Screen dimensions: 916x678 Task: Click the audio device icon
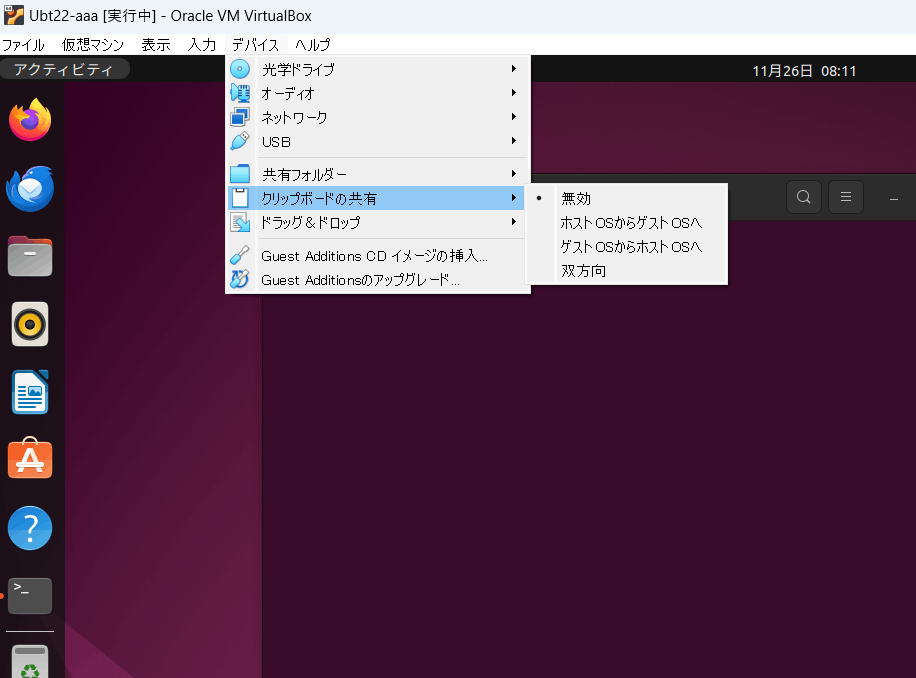pyautogui.click(x=240, y=93)
